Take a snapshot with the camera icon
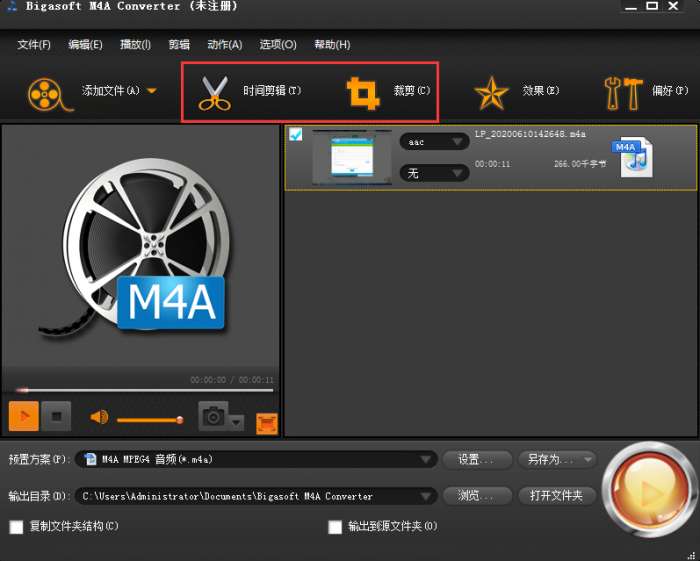The height and width of the screenshot is (561, 700). (213, 416)
